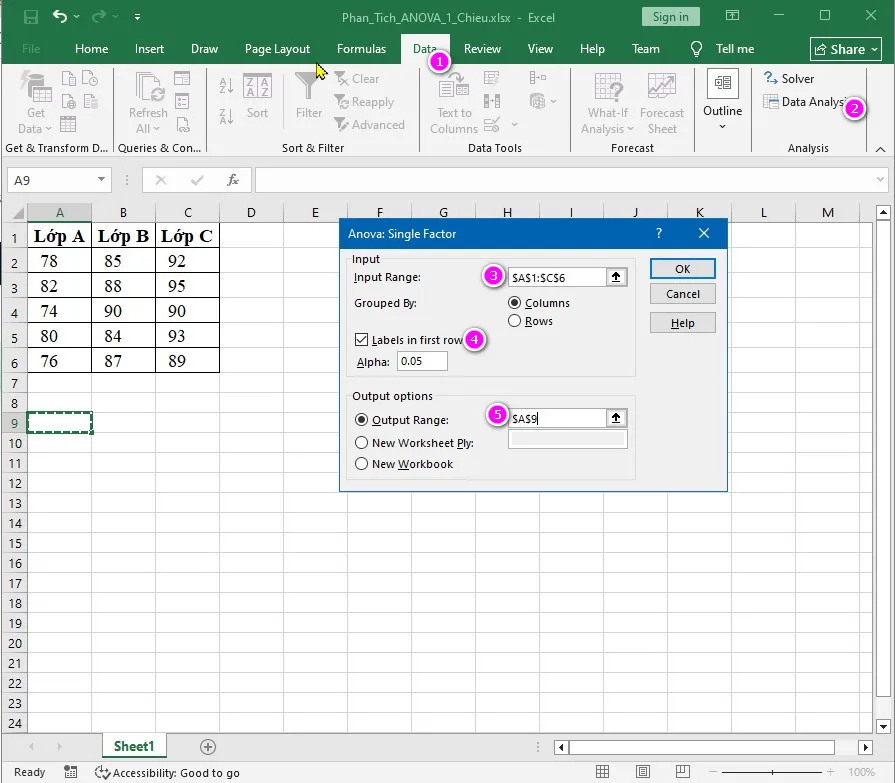The width and height of the screenshot is (895, 783).
Task: Click the Input Range selector arrow
Action: (618, 278)
